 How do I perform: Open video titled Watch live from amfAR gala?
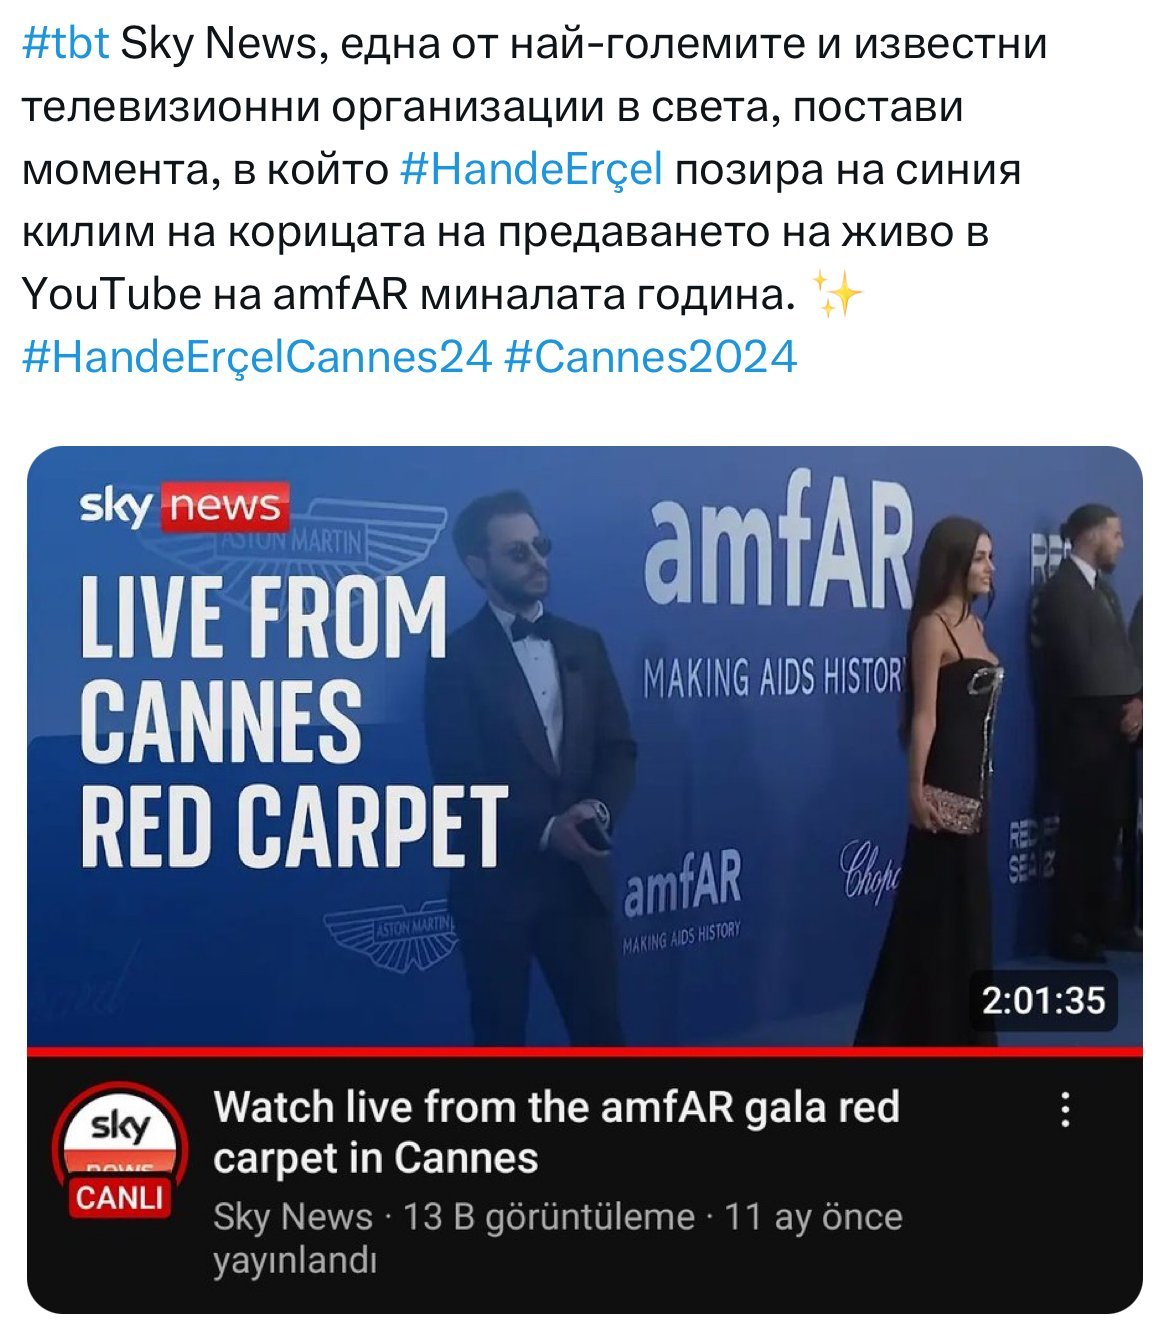556,1132
